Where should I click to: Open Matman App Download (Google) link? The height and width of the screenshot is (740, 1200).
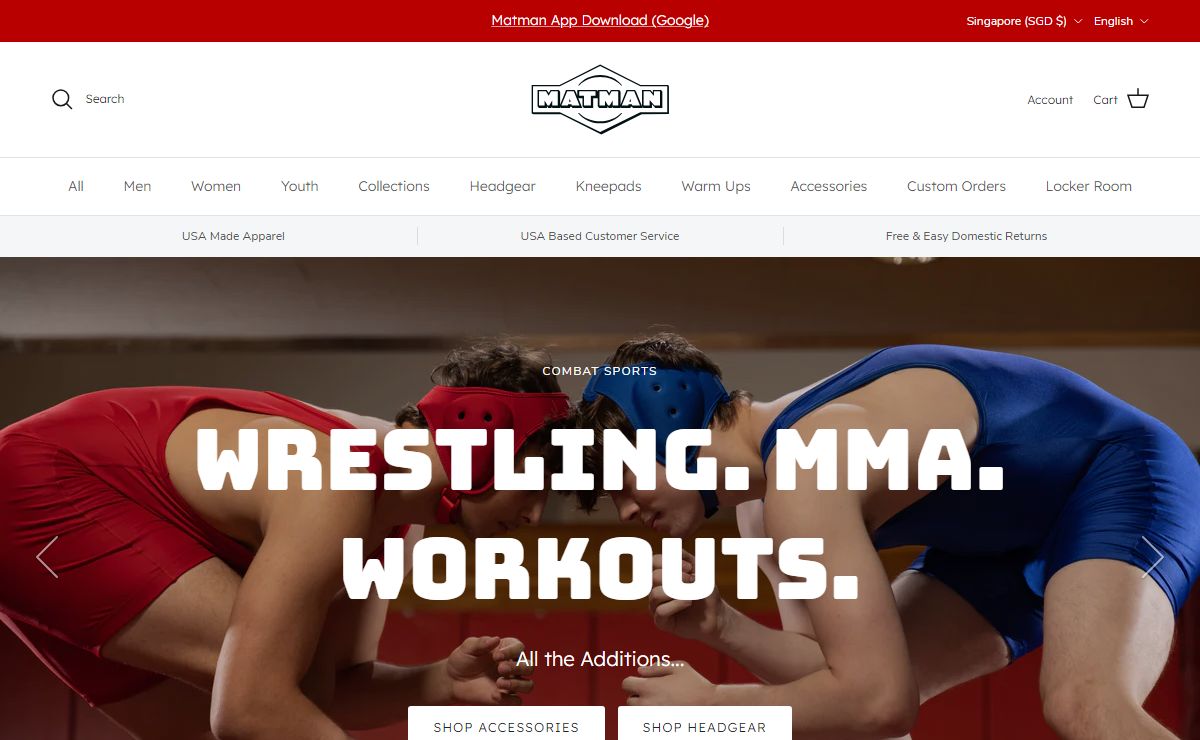pos(600,20)
